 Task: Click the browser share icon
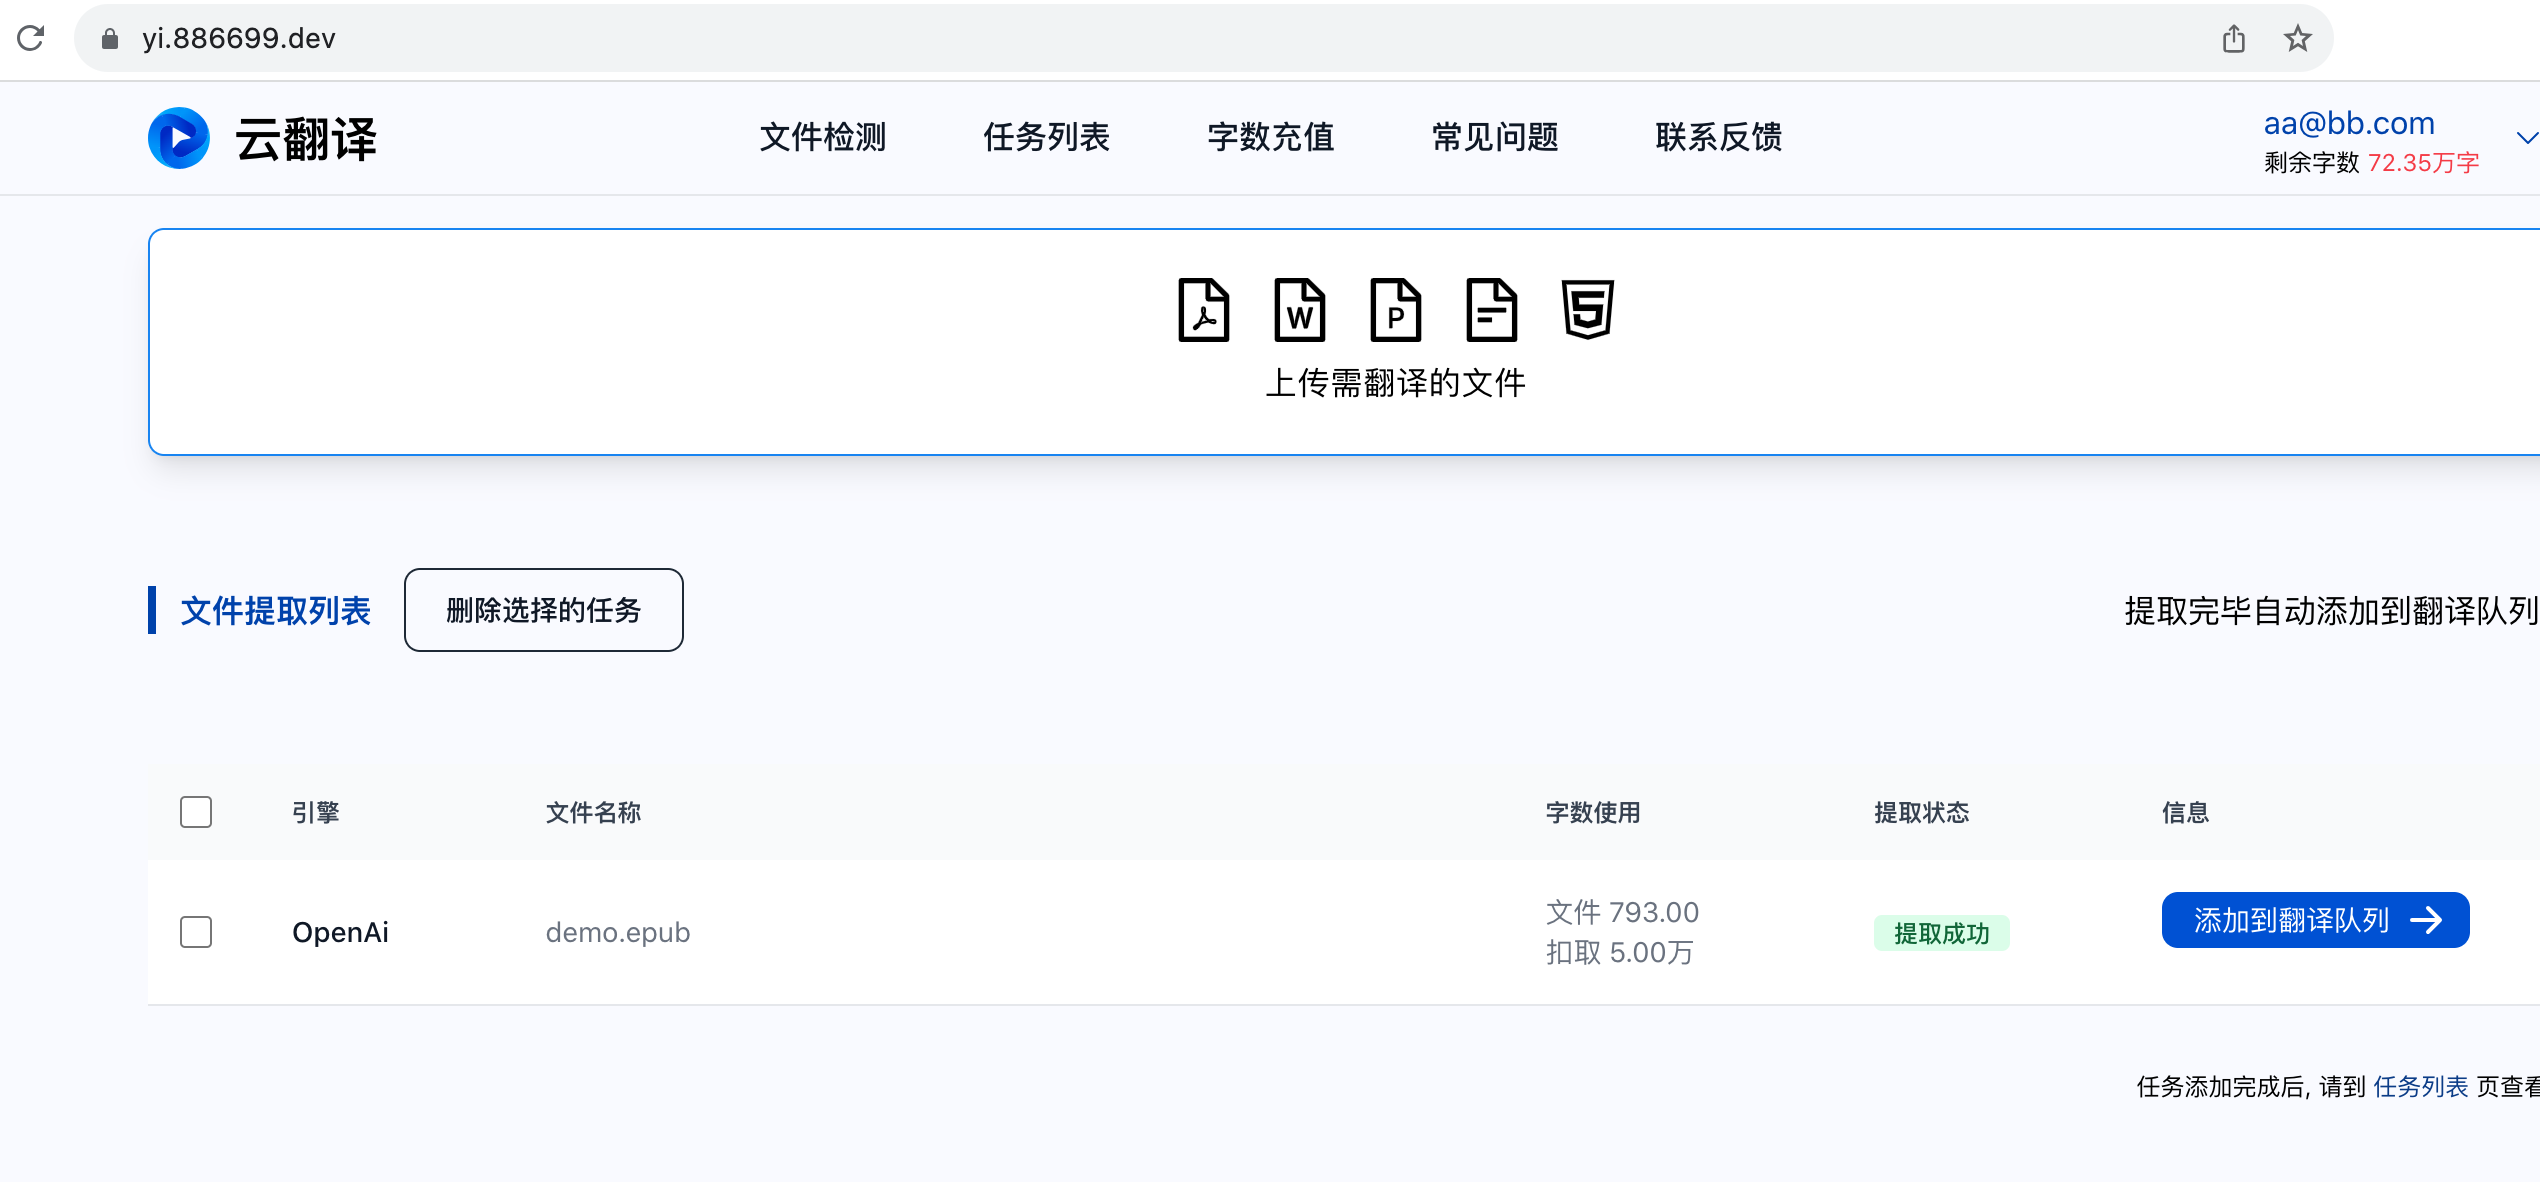click(x=2233, y=38)
